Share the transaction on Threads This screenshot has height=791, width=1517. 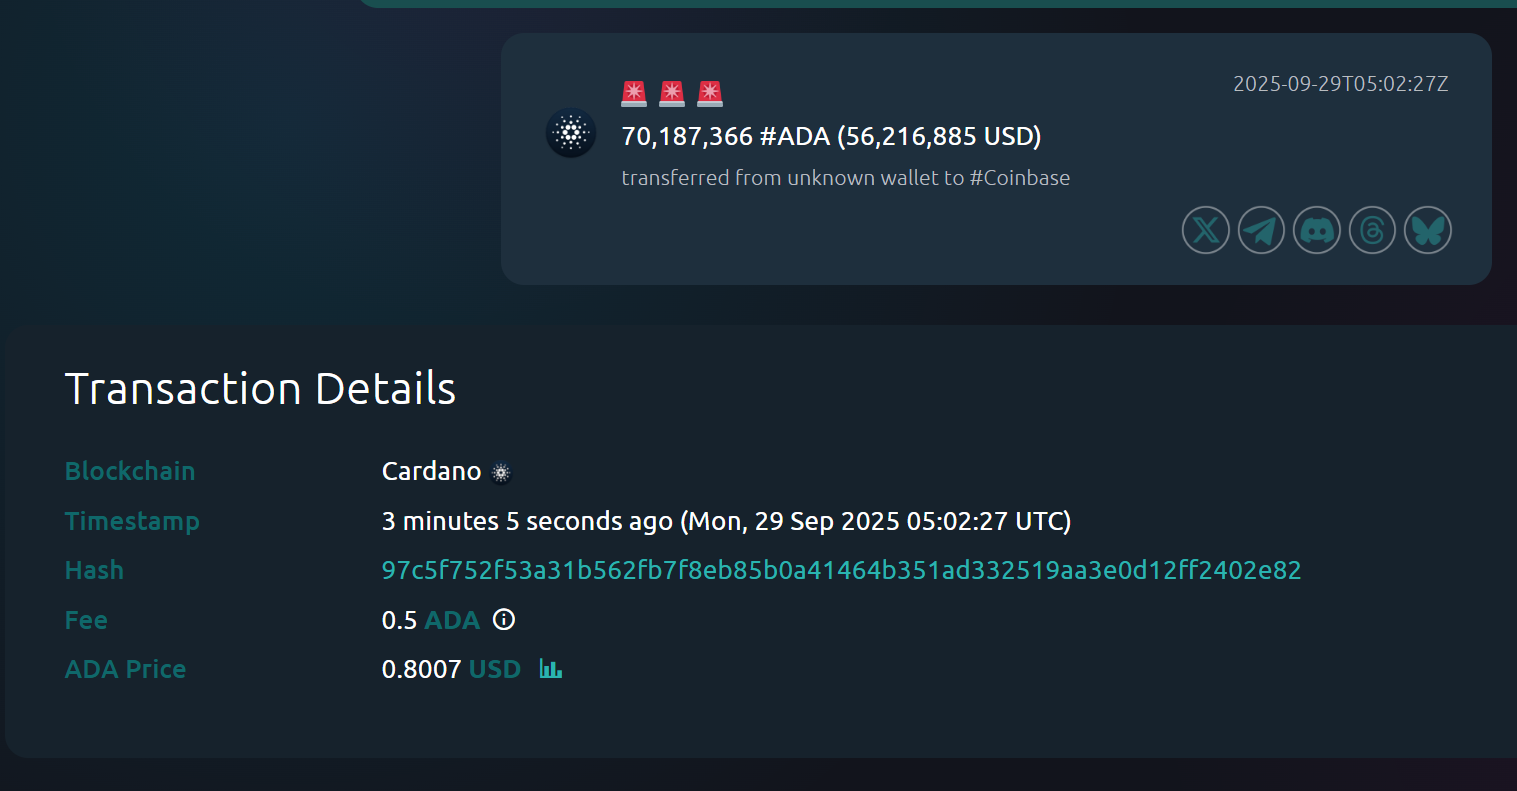(x=1372, y=231)
